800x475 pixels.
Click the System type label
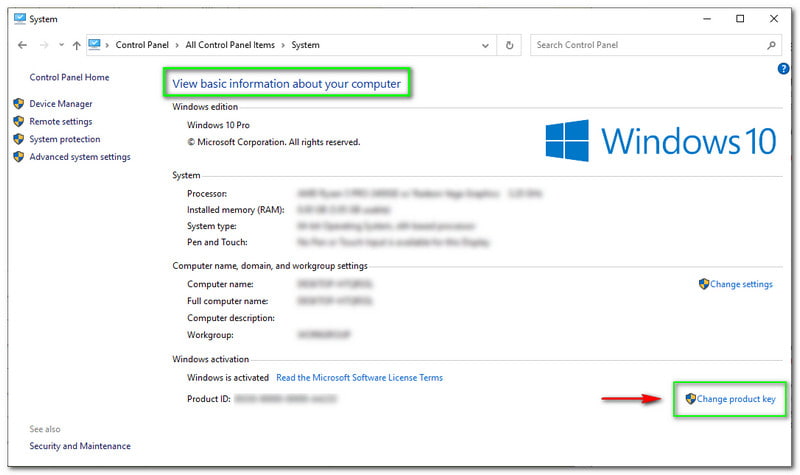coord(212,226)
